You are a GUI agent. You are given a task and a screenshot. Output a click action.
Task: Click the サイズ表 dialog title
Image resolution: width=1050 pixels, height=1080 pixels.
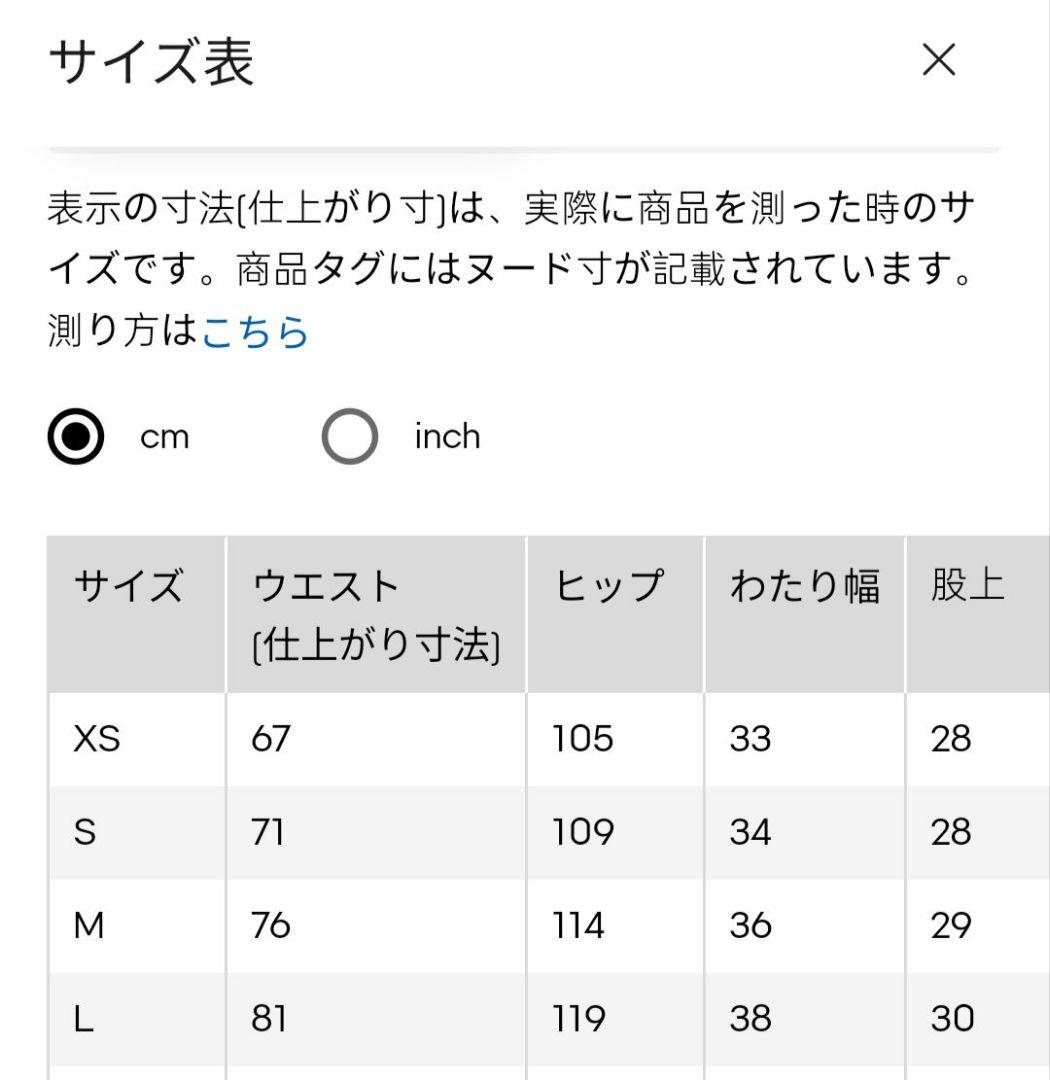[x=152, y=62]
